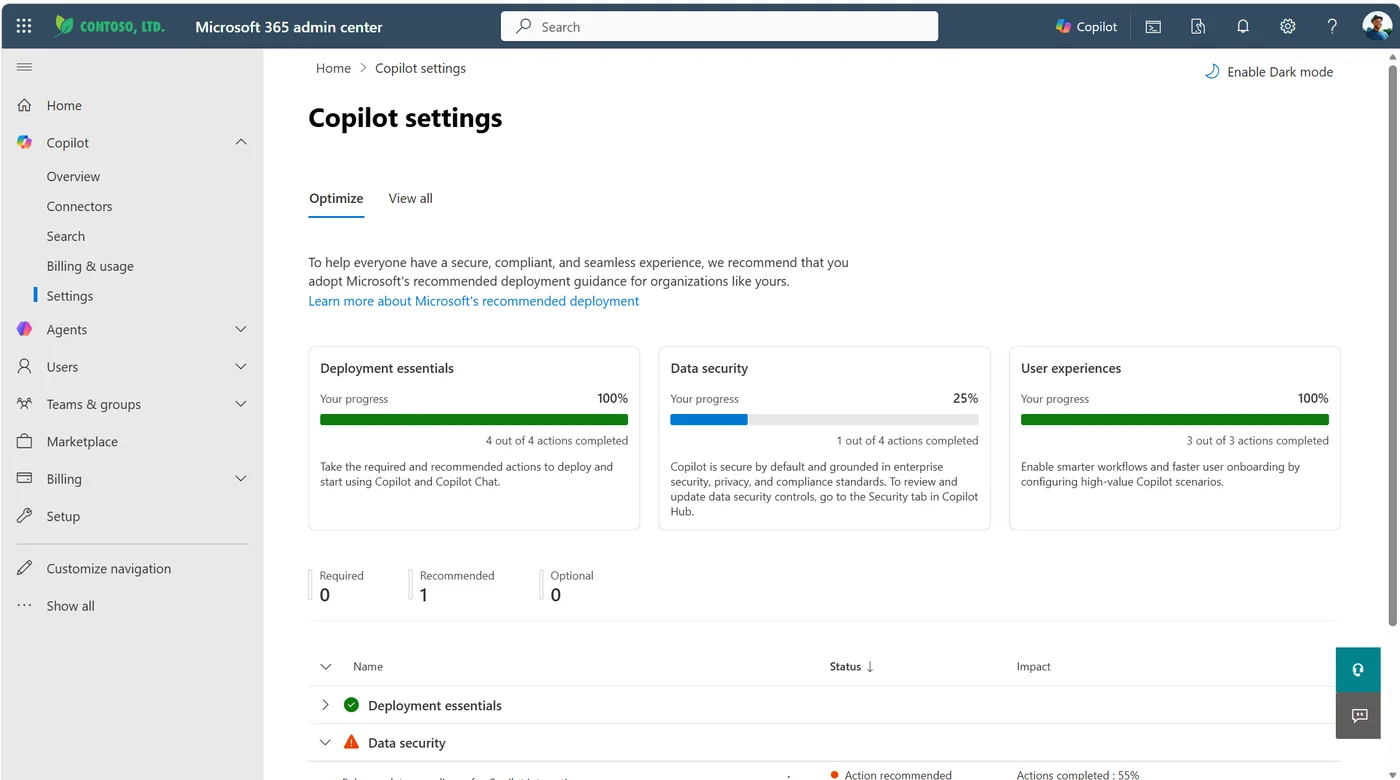This screenshot has height=780, width=1400.
Task: Collapse the Copilot sidebar section chevron
Action: pyautogui.click(x=241, y=143)
